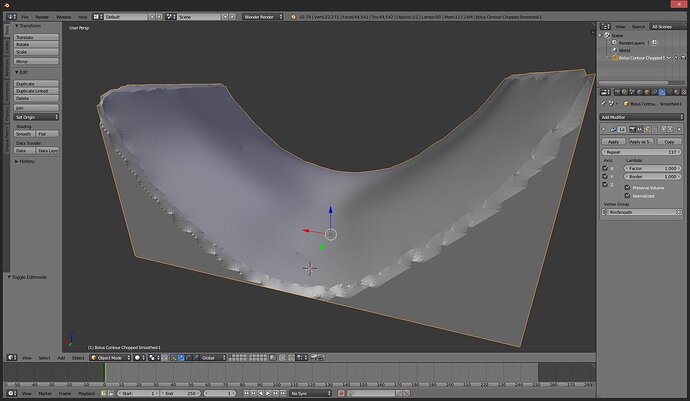Open the Set Origin dropdown

point(36,117)
